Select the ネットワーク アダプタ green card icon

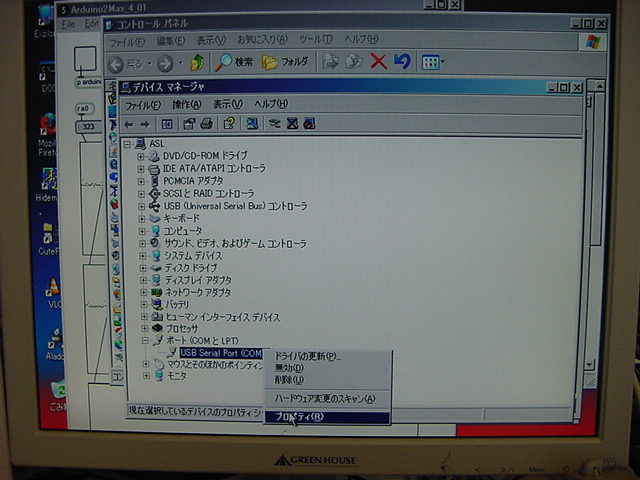click(156, 292)
